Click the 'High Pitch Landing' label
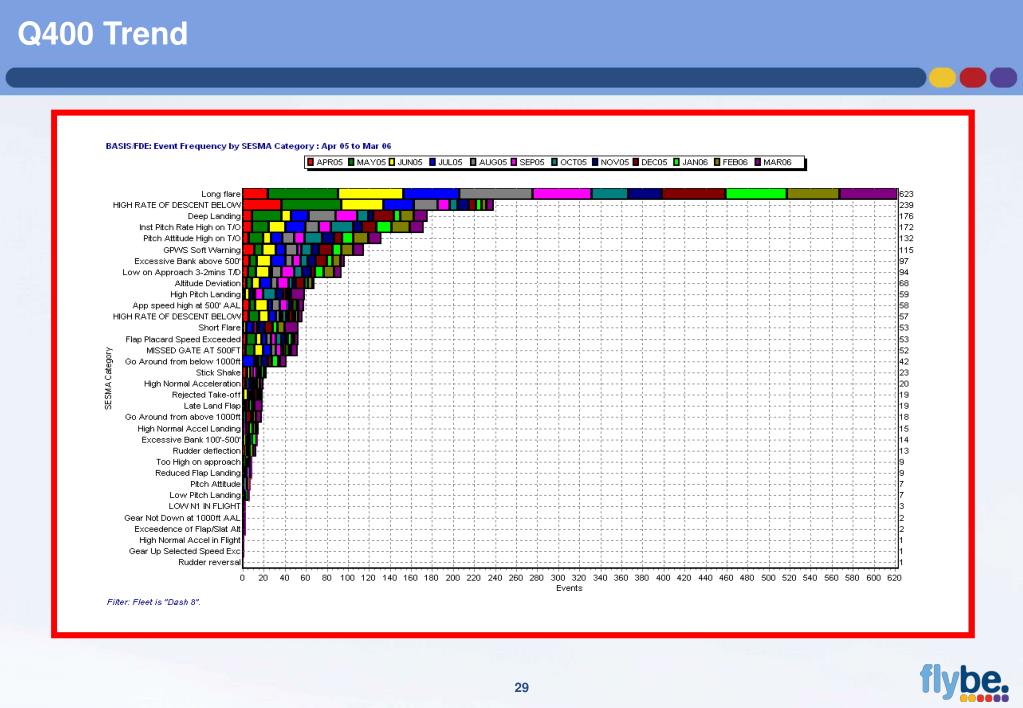The width and height of the screenshot is (1023, 708). click(206, 294)
